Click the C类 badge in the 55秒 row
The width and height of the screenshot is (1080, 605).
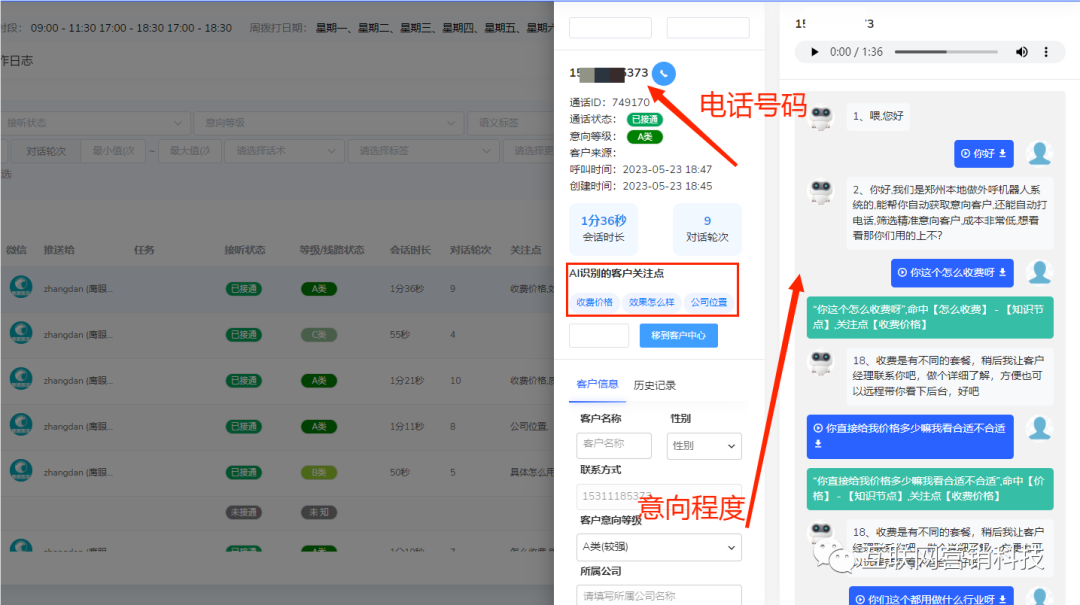319,334
